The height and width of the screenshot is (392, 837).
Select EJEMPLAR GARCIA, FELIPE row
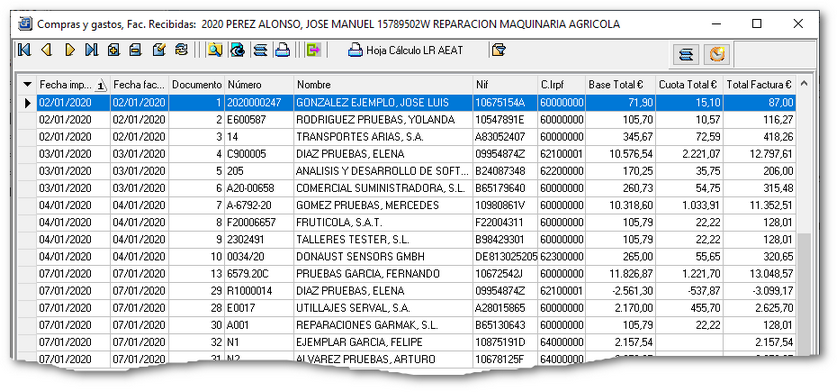tap(416, 342)
